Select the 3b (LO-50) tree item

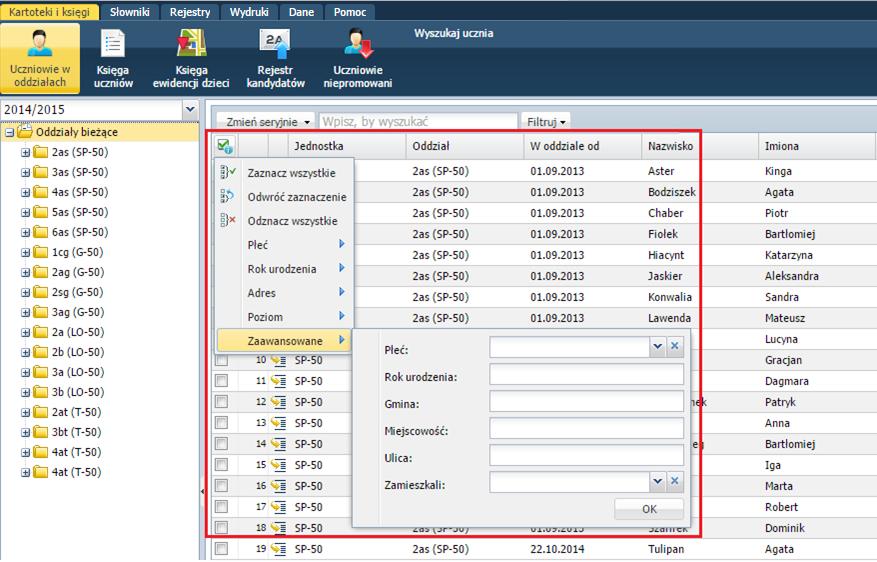coord(78,392)
